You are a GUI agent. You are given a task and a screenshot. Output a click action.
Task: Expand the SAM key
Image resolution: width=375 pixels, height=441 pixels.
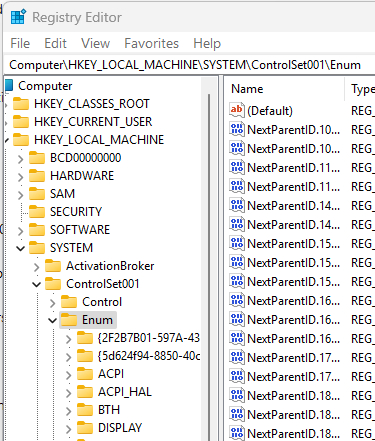21,195
